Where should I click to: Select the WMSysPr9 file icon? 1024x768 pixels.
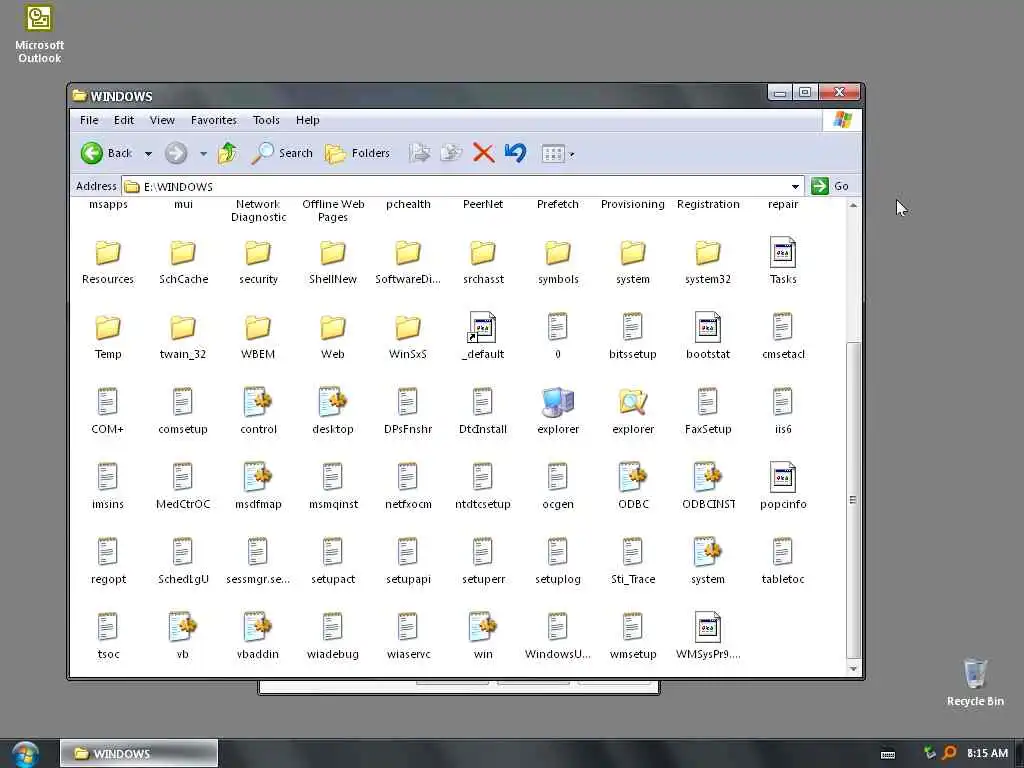[x=708, y=637]
